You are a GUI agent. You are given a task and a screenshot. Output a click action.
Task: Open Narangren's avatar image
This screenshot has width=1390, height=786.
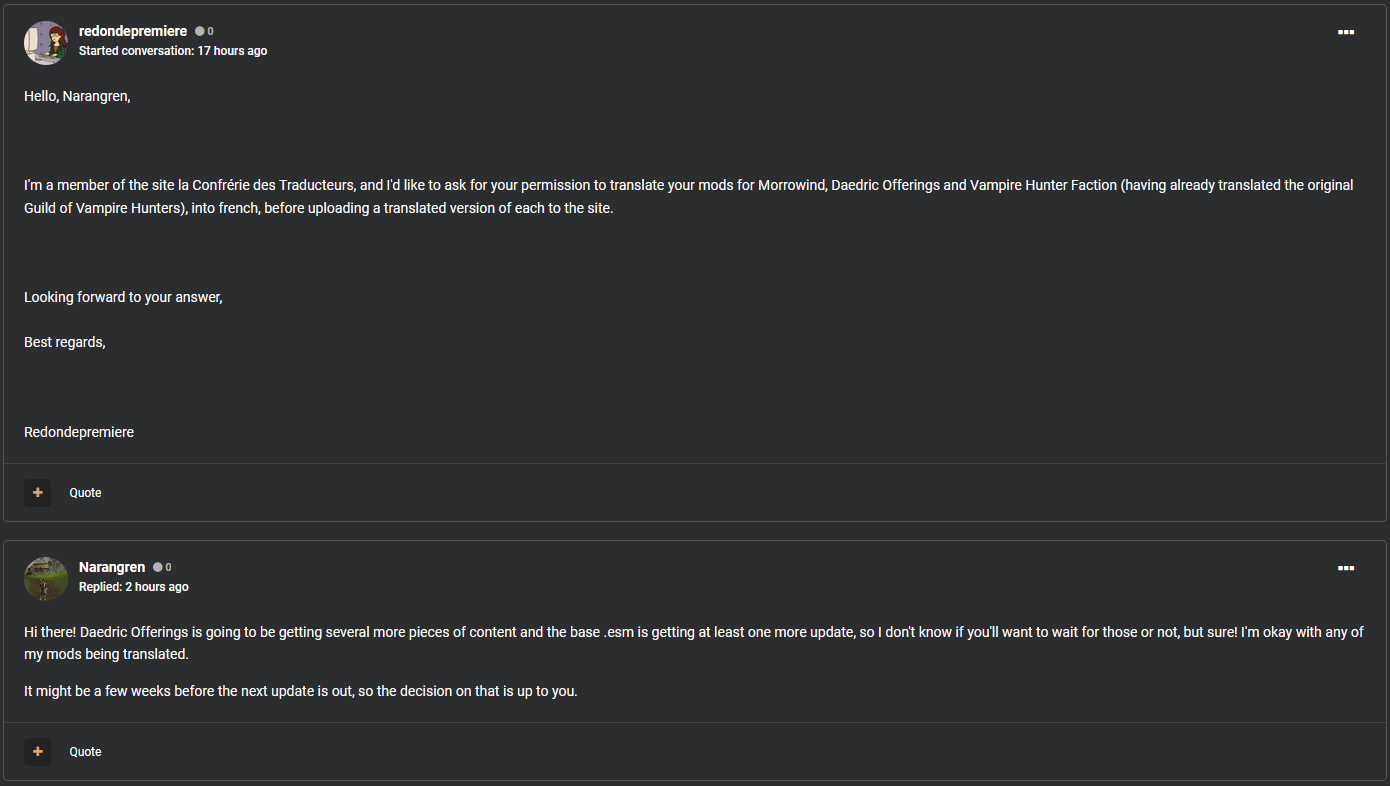(x=46, y=579)
